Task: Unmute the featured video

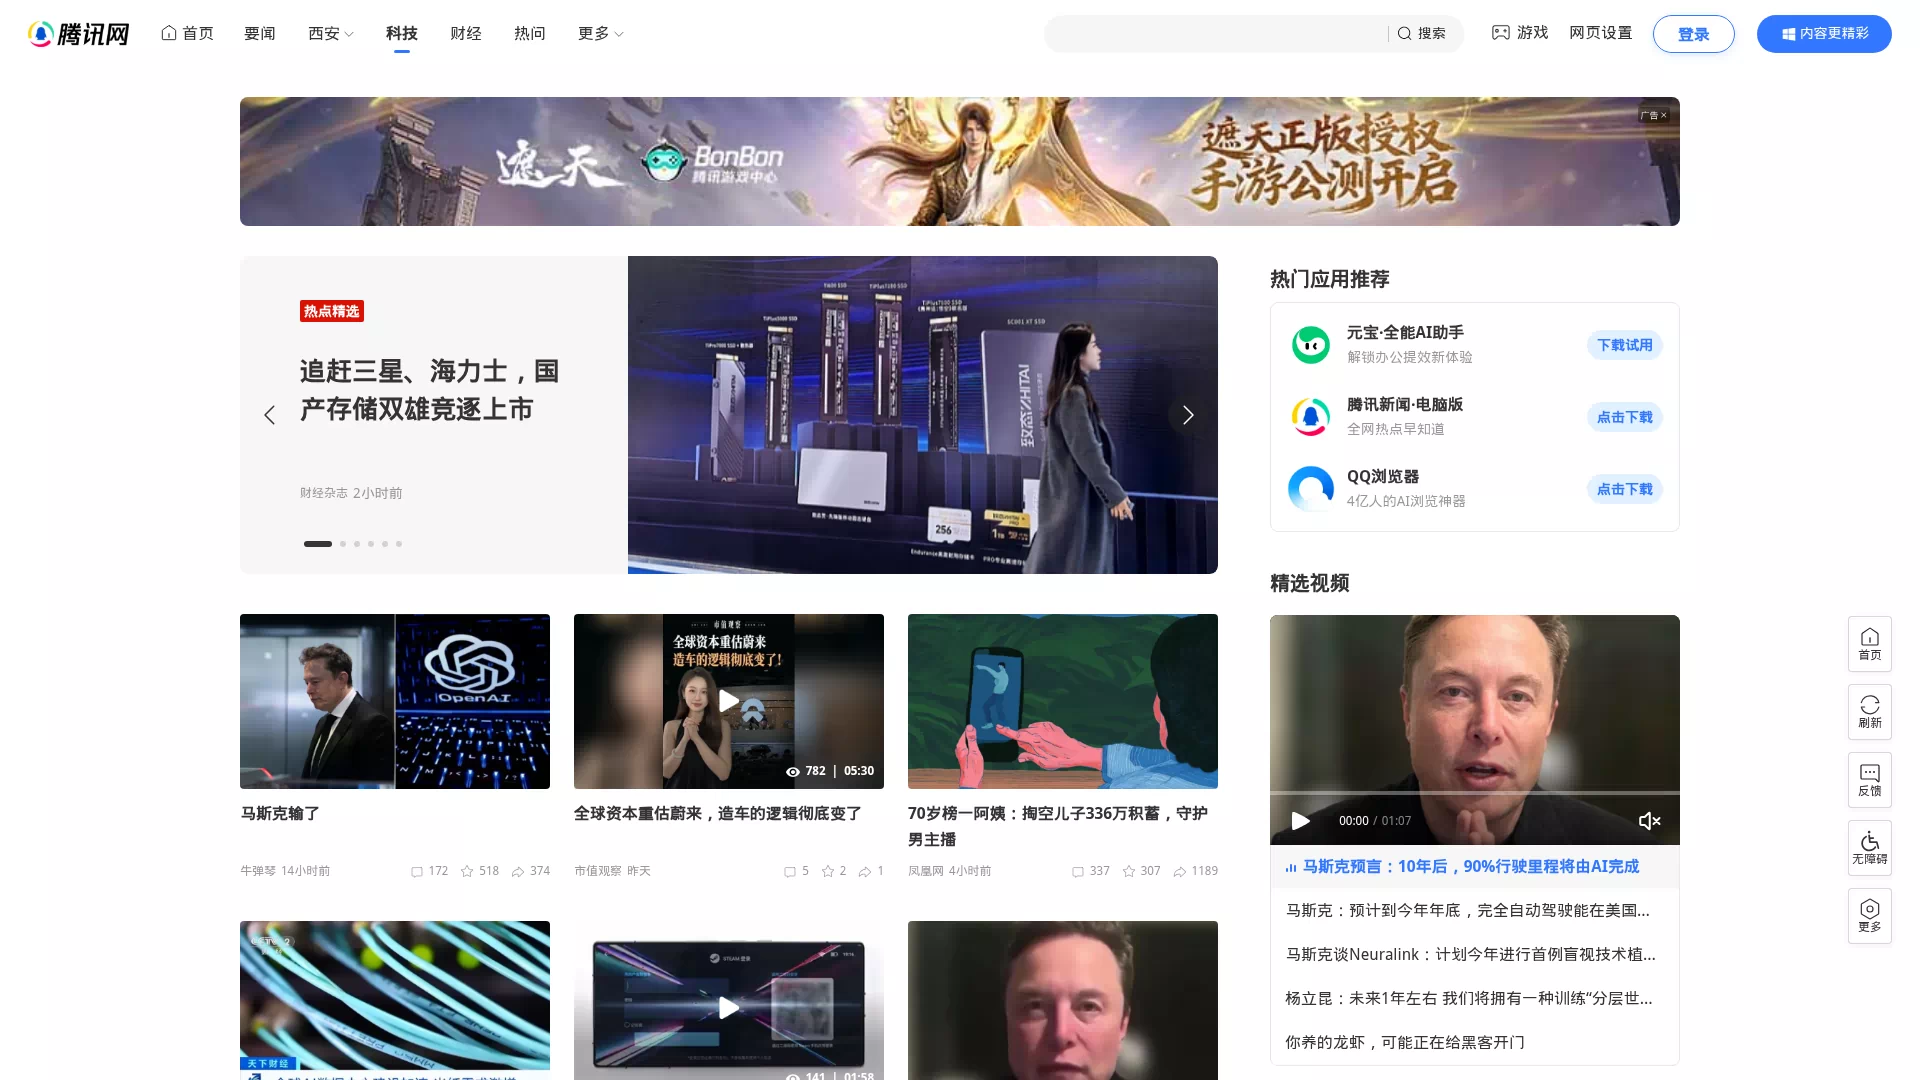Action: point(1650,821)
